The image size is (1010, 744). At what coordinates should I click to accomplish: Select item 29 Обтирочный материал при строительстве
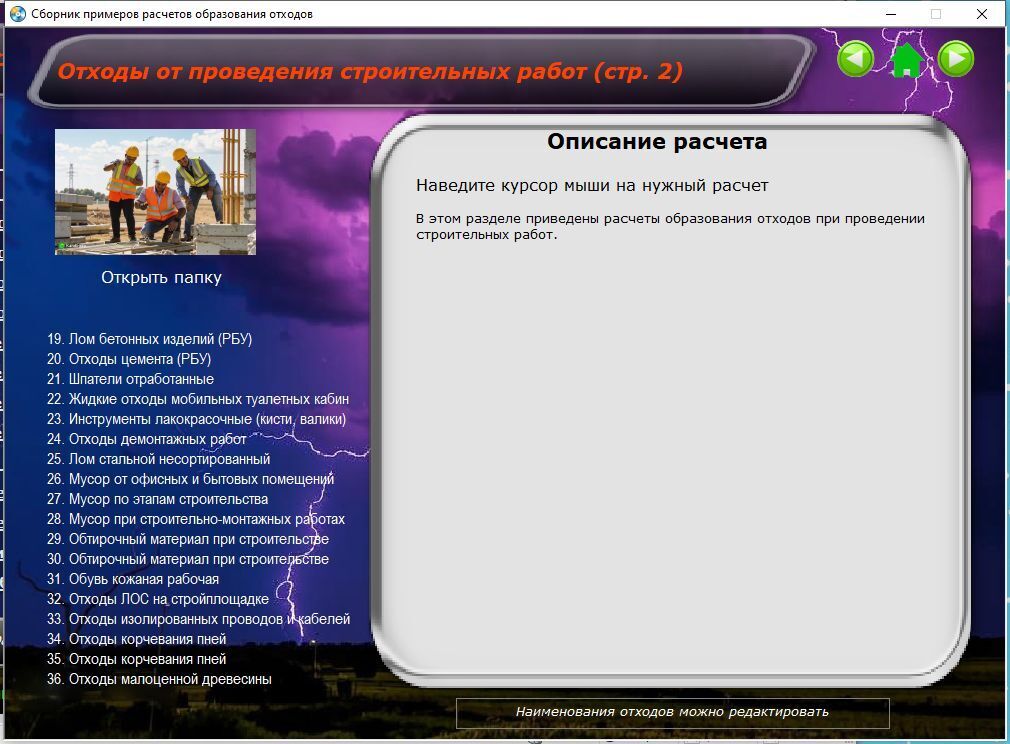point(187,539)
